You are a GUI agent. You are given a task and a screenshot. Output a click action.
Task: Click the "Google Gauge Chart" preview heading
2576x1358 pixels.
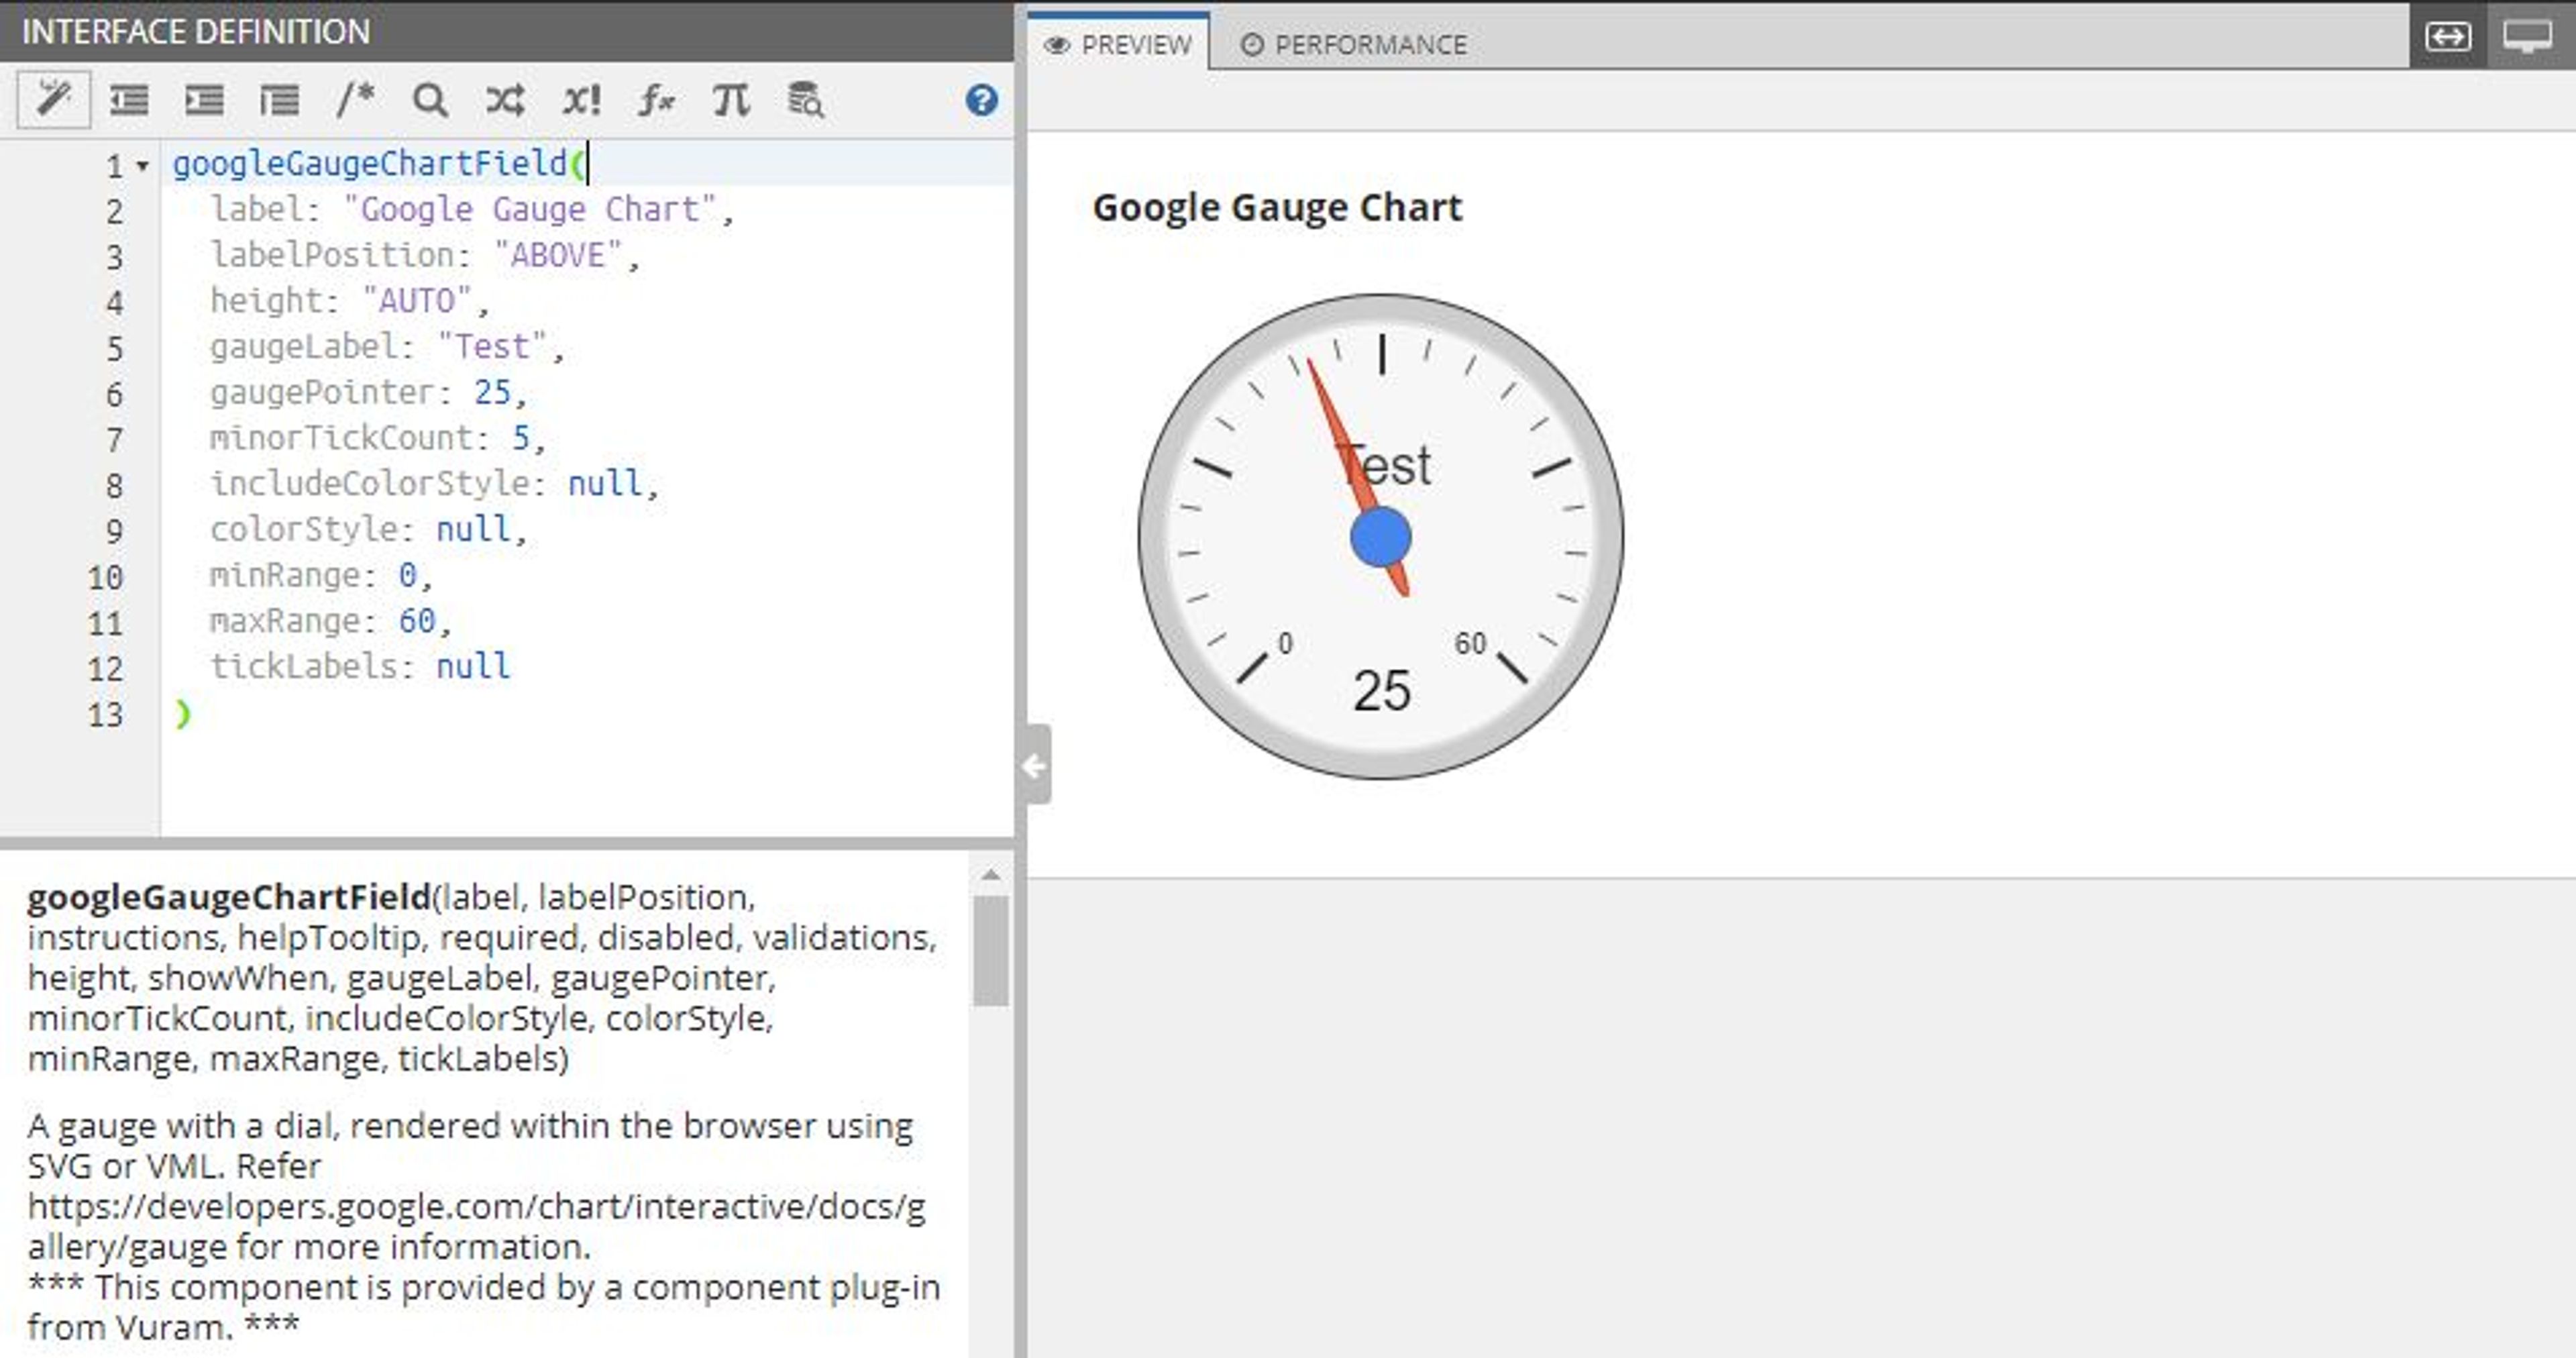(x=1277, y=208)
